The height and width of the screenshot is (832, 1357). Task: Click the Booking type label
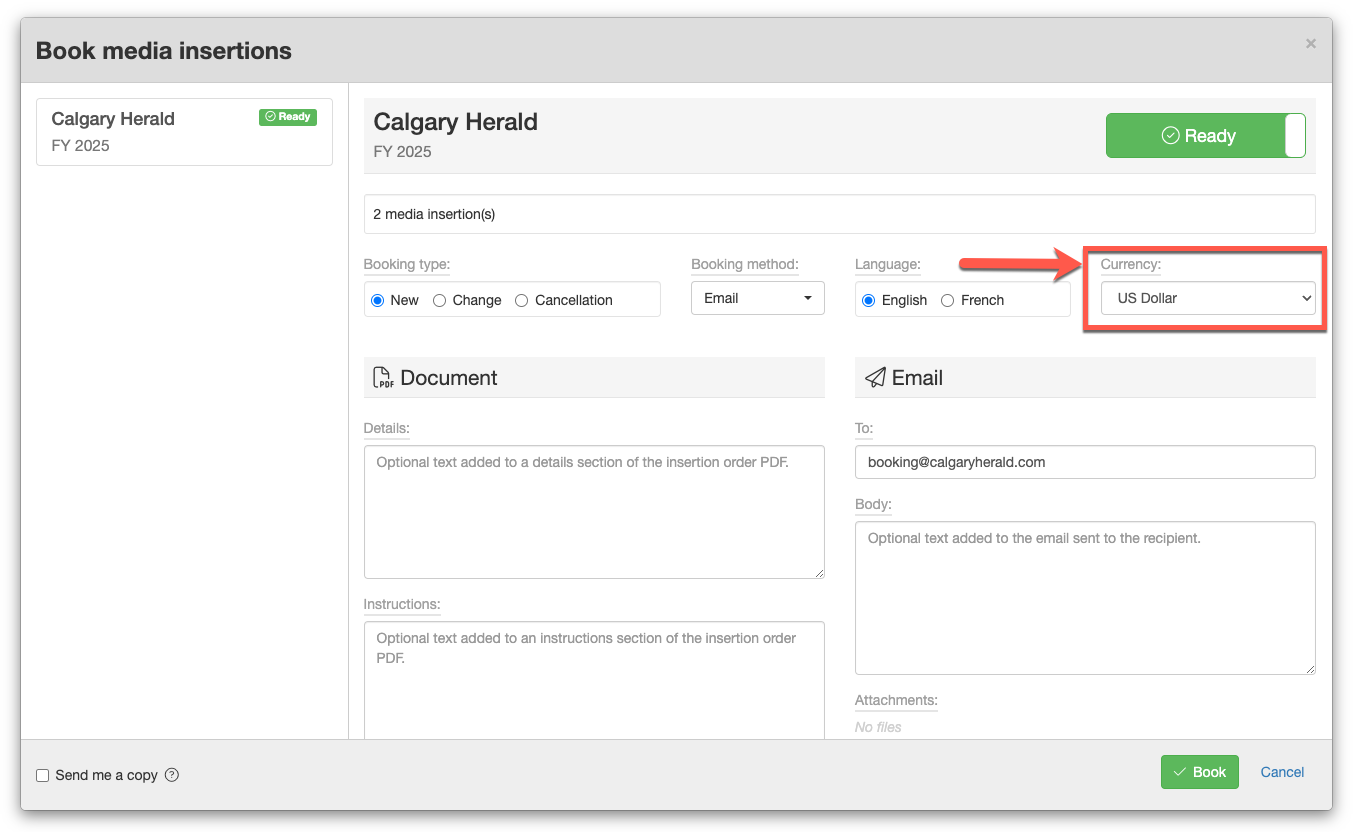point(407,265)
